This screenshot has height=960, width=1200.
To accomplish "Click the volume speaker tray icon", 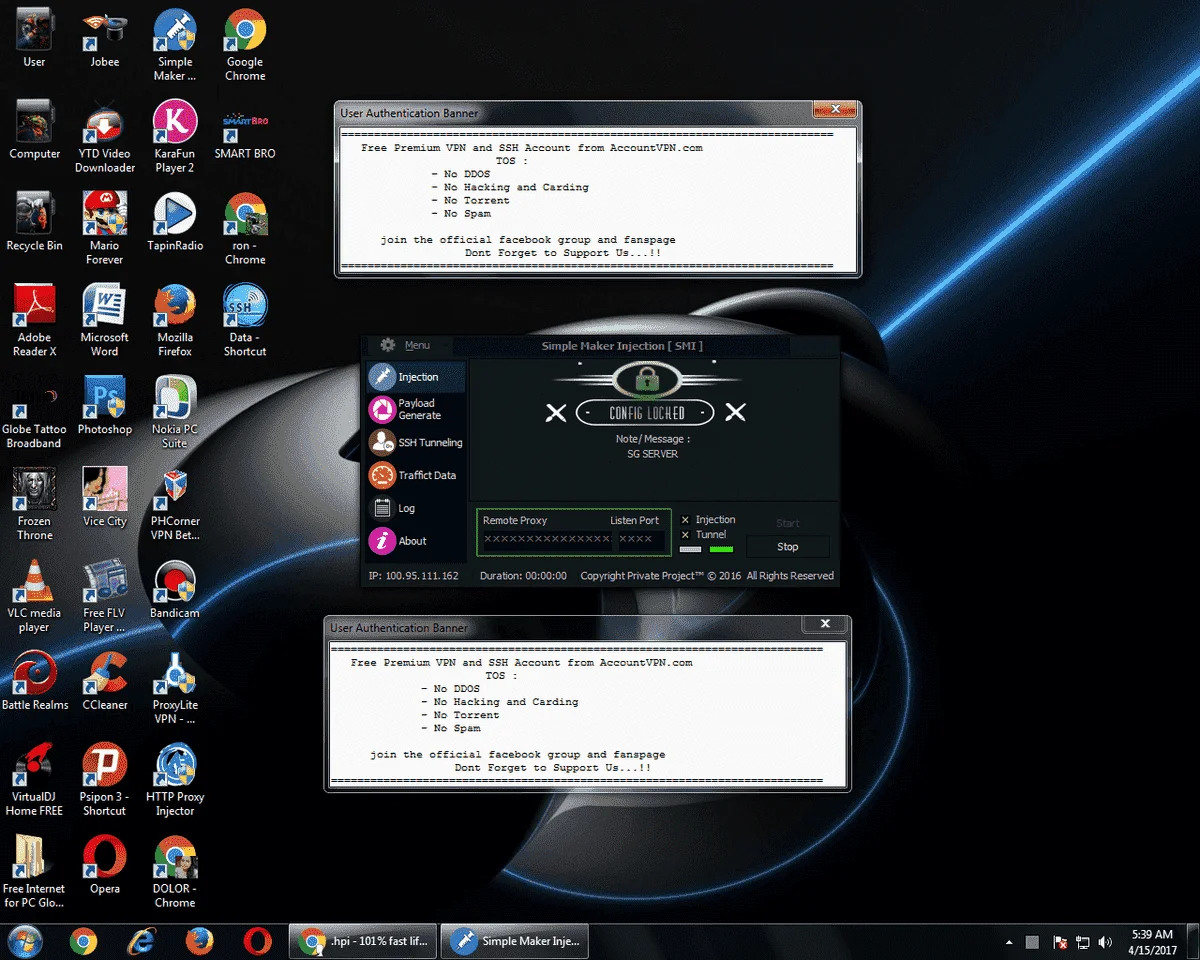I will pos(1105,942).
